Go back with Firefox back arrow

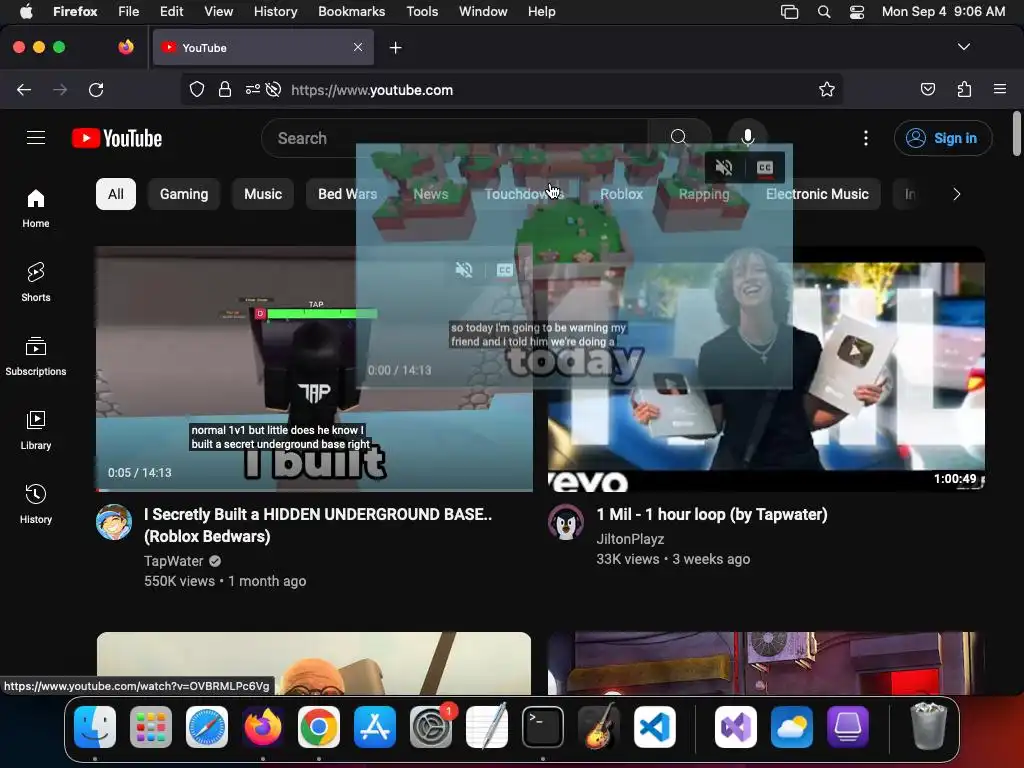pos(24,89)
